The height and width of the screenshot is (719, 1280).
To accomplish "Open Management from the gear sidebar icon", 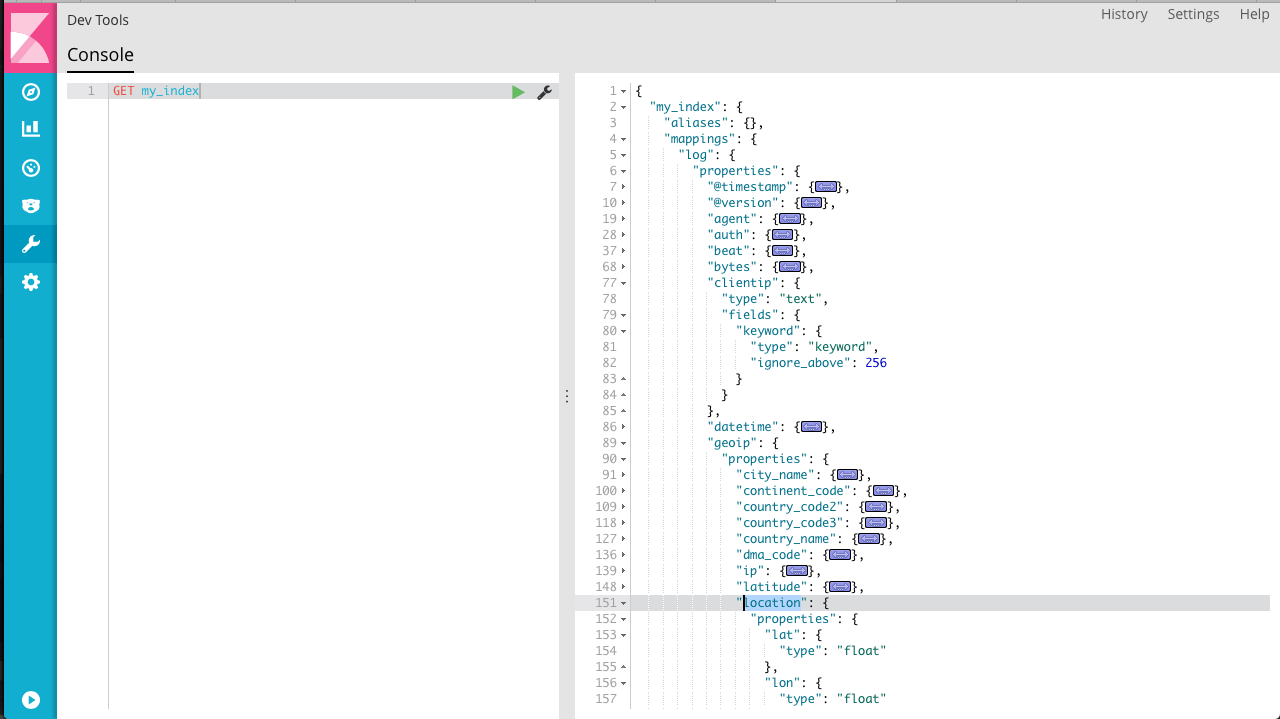I will click(31, 282).
